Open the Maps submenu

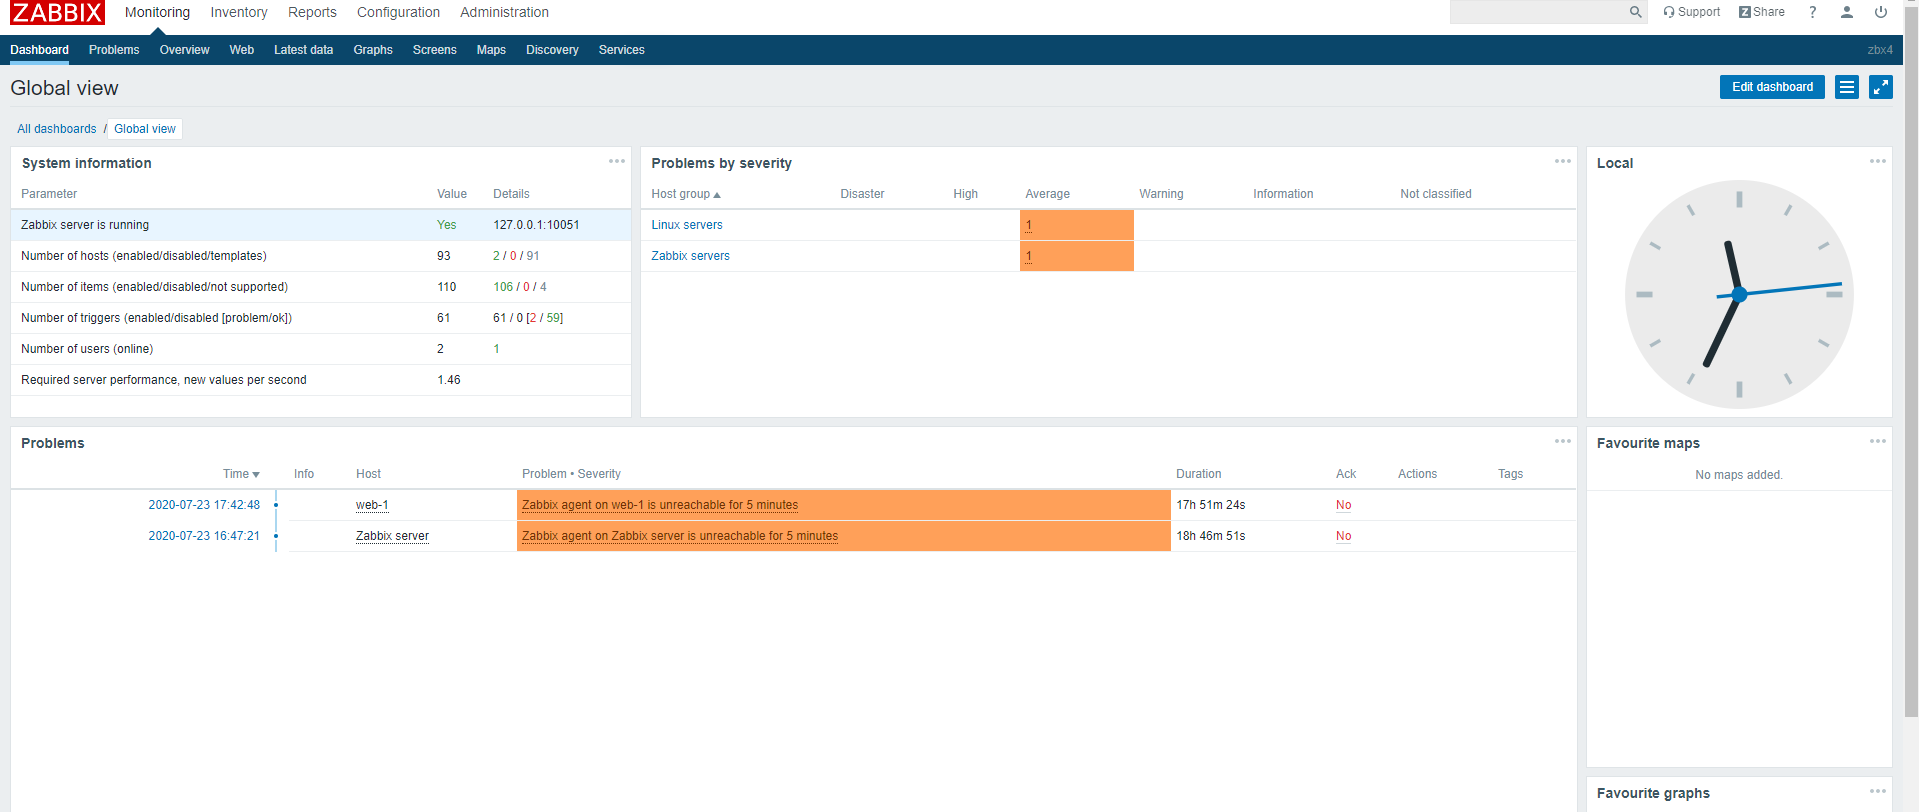491,50
